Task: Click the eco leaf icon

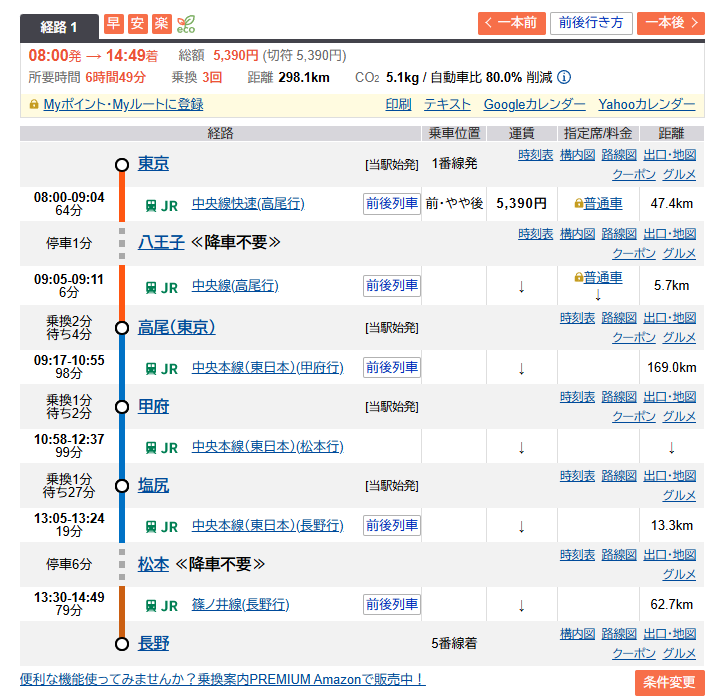Action: [187, 23]
